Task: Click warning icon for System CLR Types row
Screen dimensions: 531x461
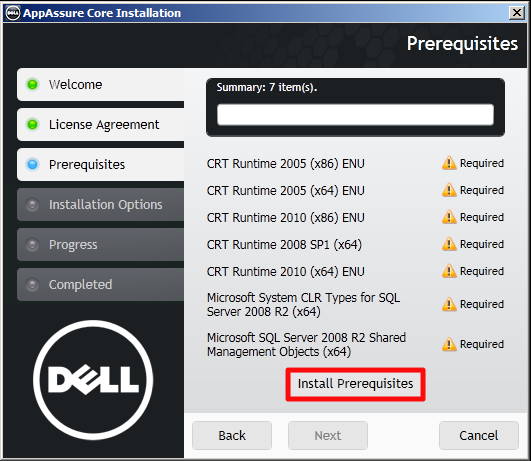Action: click(449, 304)
